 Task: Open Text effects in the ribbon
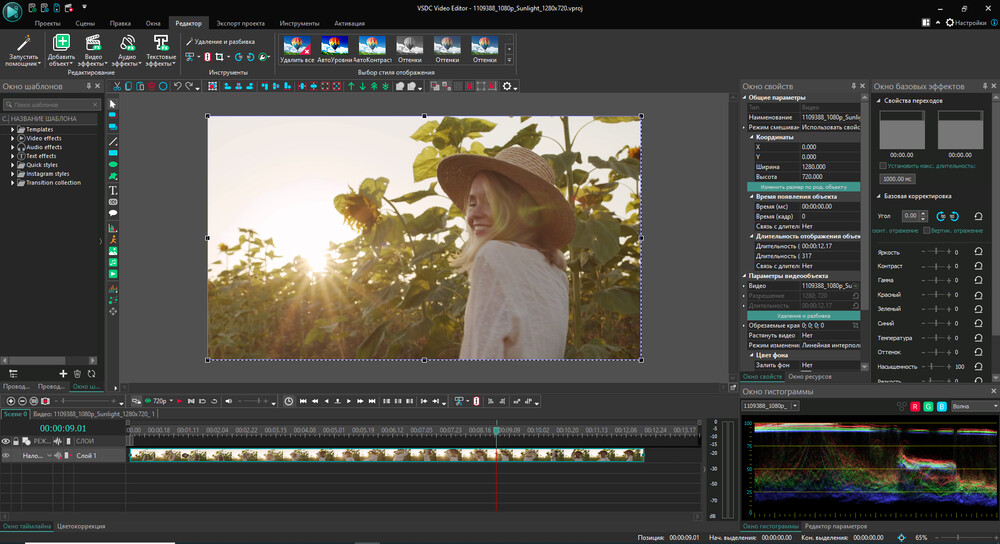click(x=161, y=50)
